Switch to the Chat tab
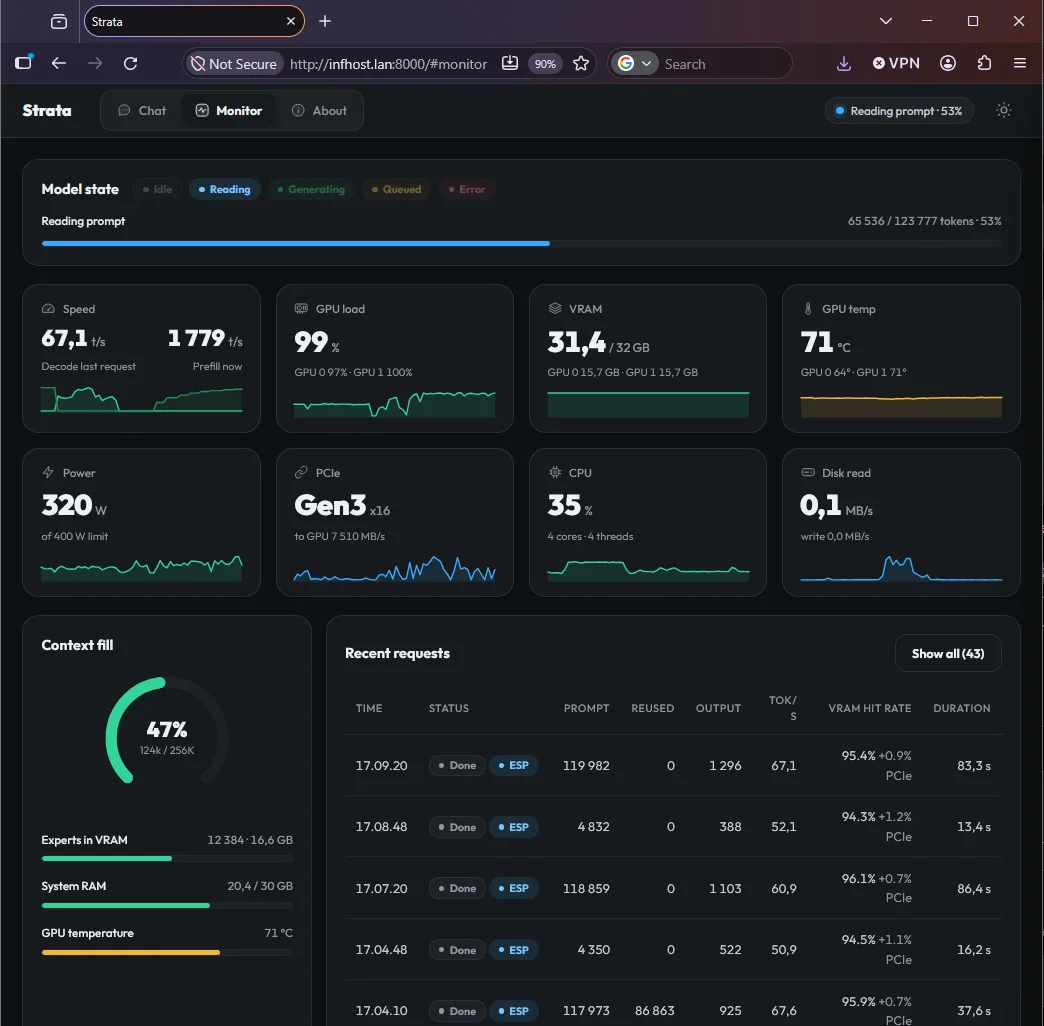Image resolution: width=1044 pixels, height=1026 pixels. pyautogui.click(x=142, y=111)
